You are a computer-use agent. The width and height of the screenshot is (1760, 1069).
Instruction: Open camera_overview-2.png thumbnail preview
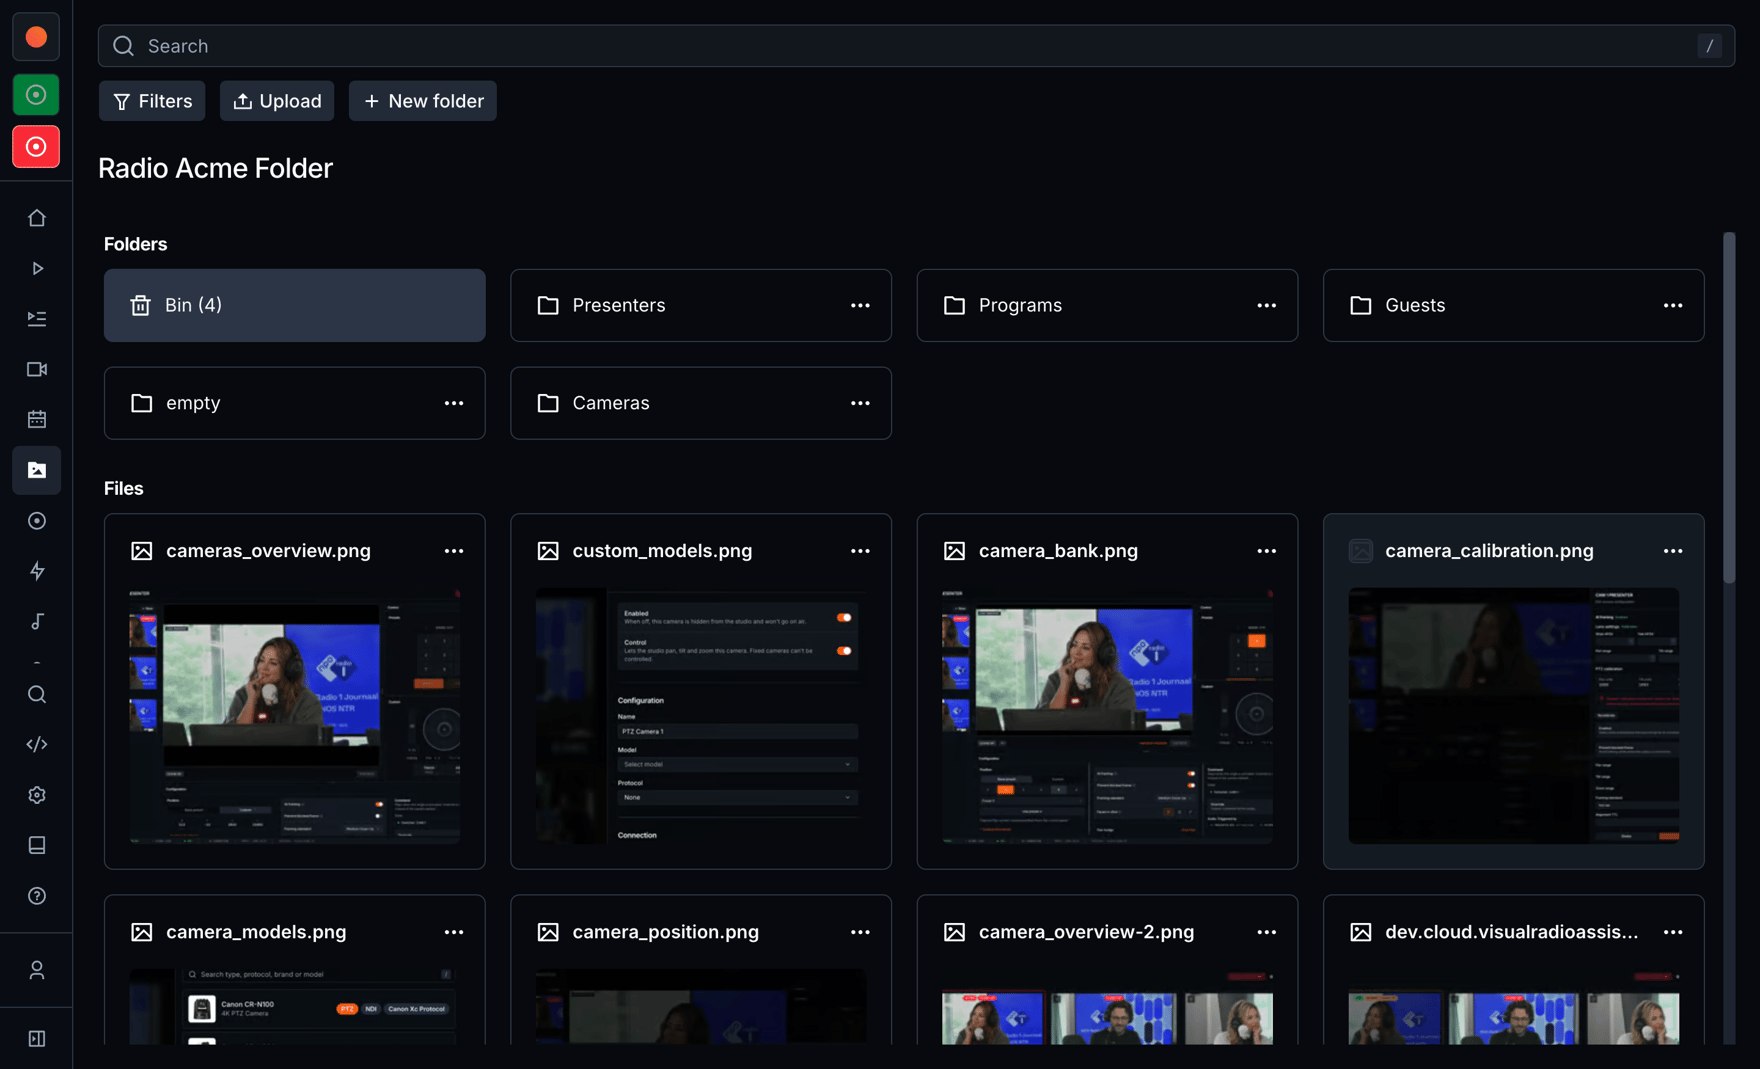(1107, 1007)
